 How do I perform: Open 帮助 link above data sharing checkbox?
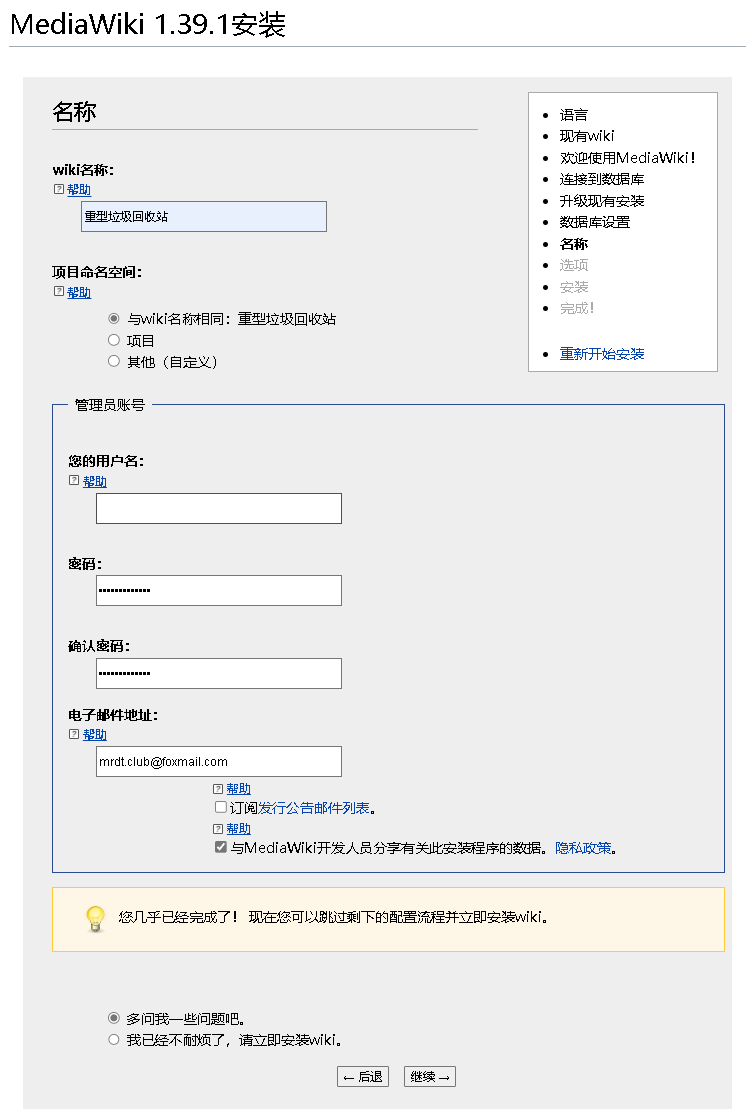coord(238,828)
